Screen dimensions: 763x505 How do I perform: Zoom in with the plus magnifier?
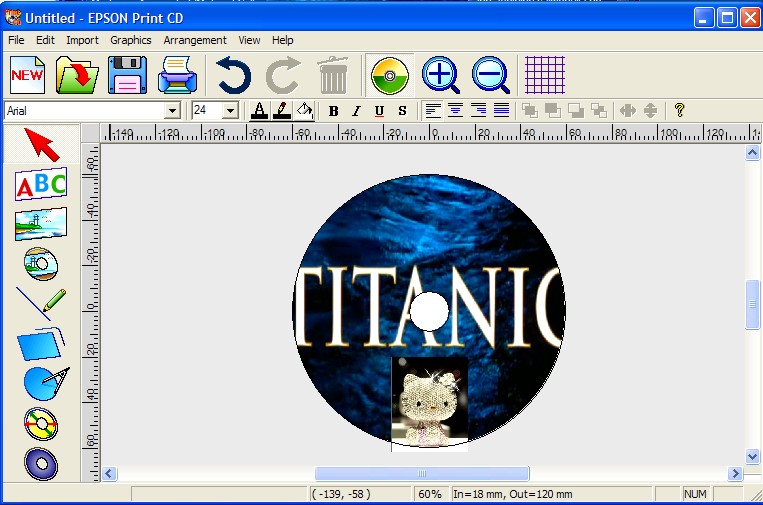point(441,75)
